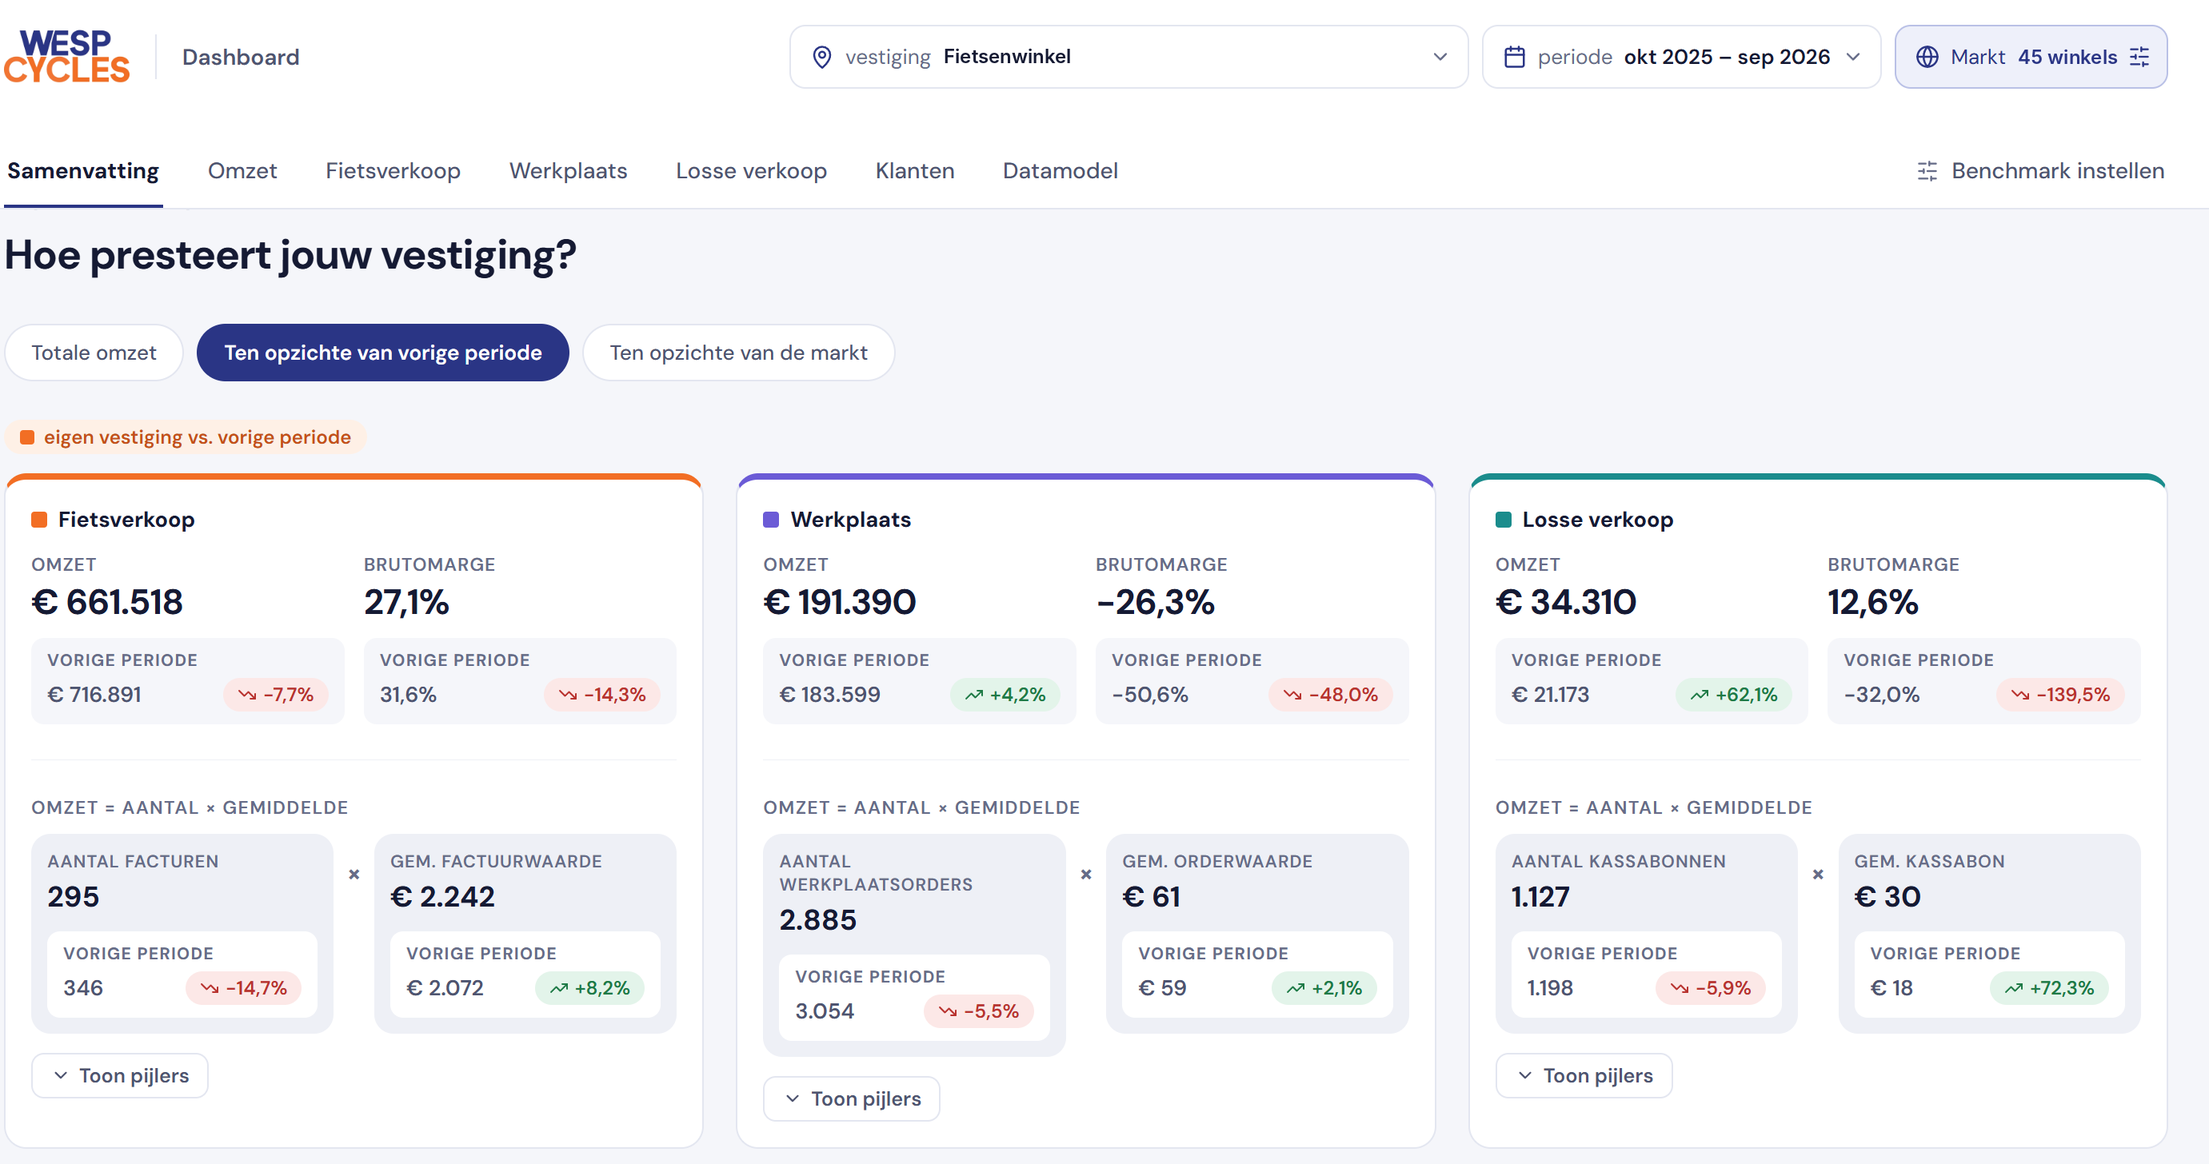Click Benchmark instellen
The height and width of the screenshot is (1164, 2209).
click(x=2040, y=171)
